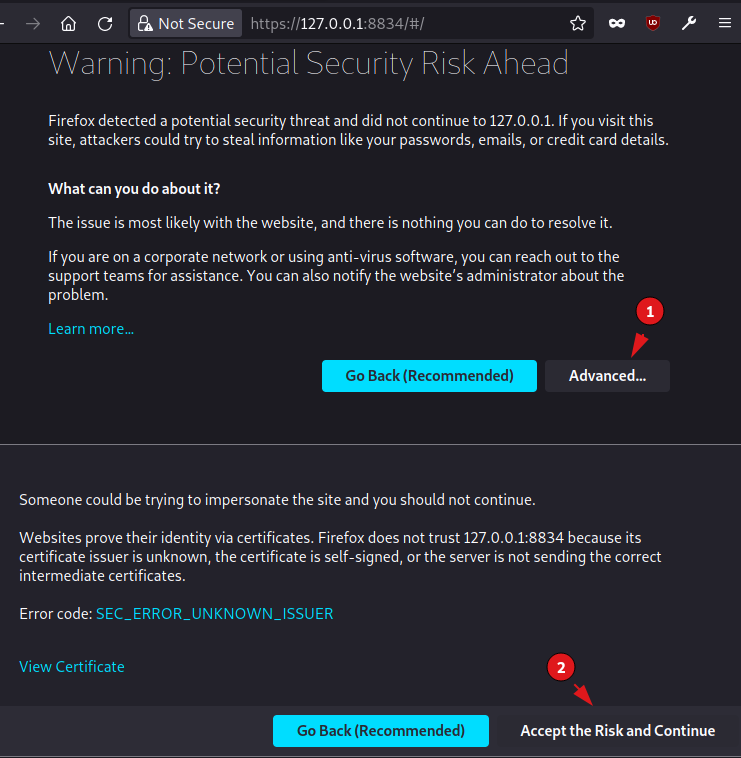Click the Warning: Potential Security Risk heading
This screenshot has height=758, width=741.
pos(308,63)
